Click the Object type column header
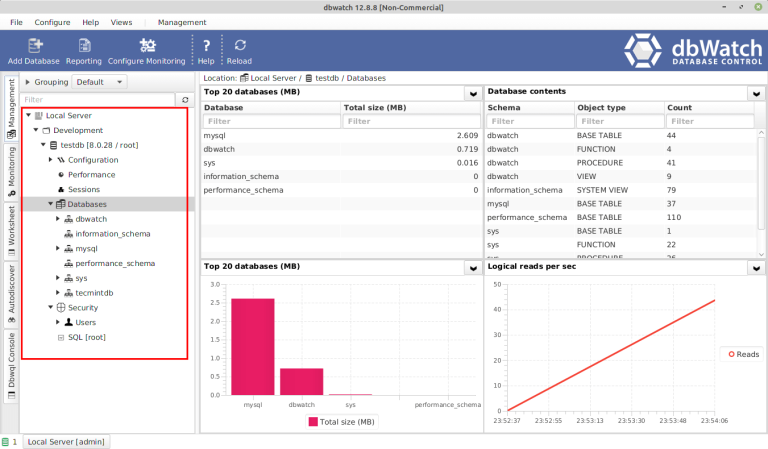Screen dimensions: 768x449 [x=601, y=107]
